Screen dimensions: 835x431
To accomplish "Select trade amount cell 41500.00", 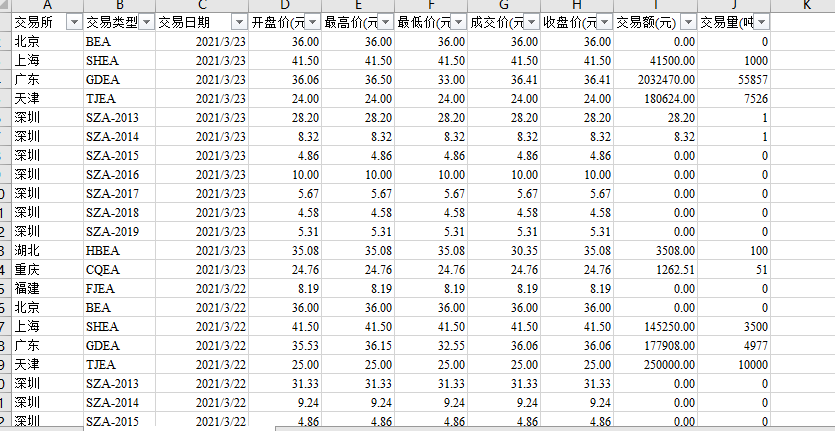I will click(x=656, y=61).
